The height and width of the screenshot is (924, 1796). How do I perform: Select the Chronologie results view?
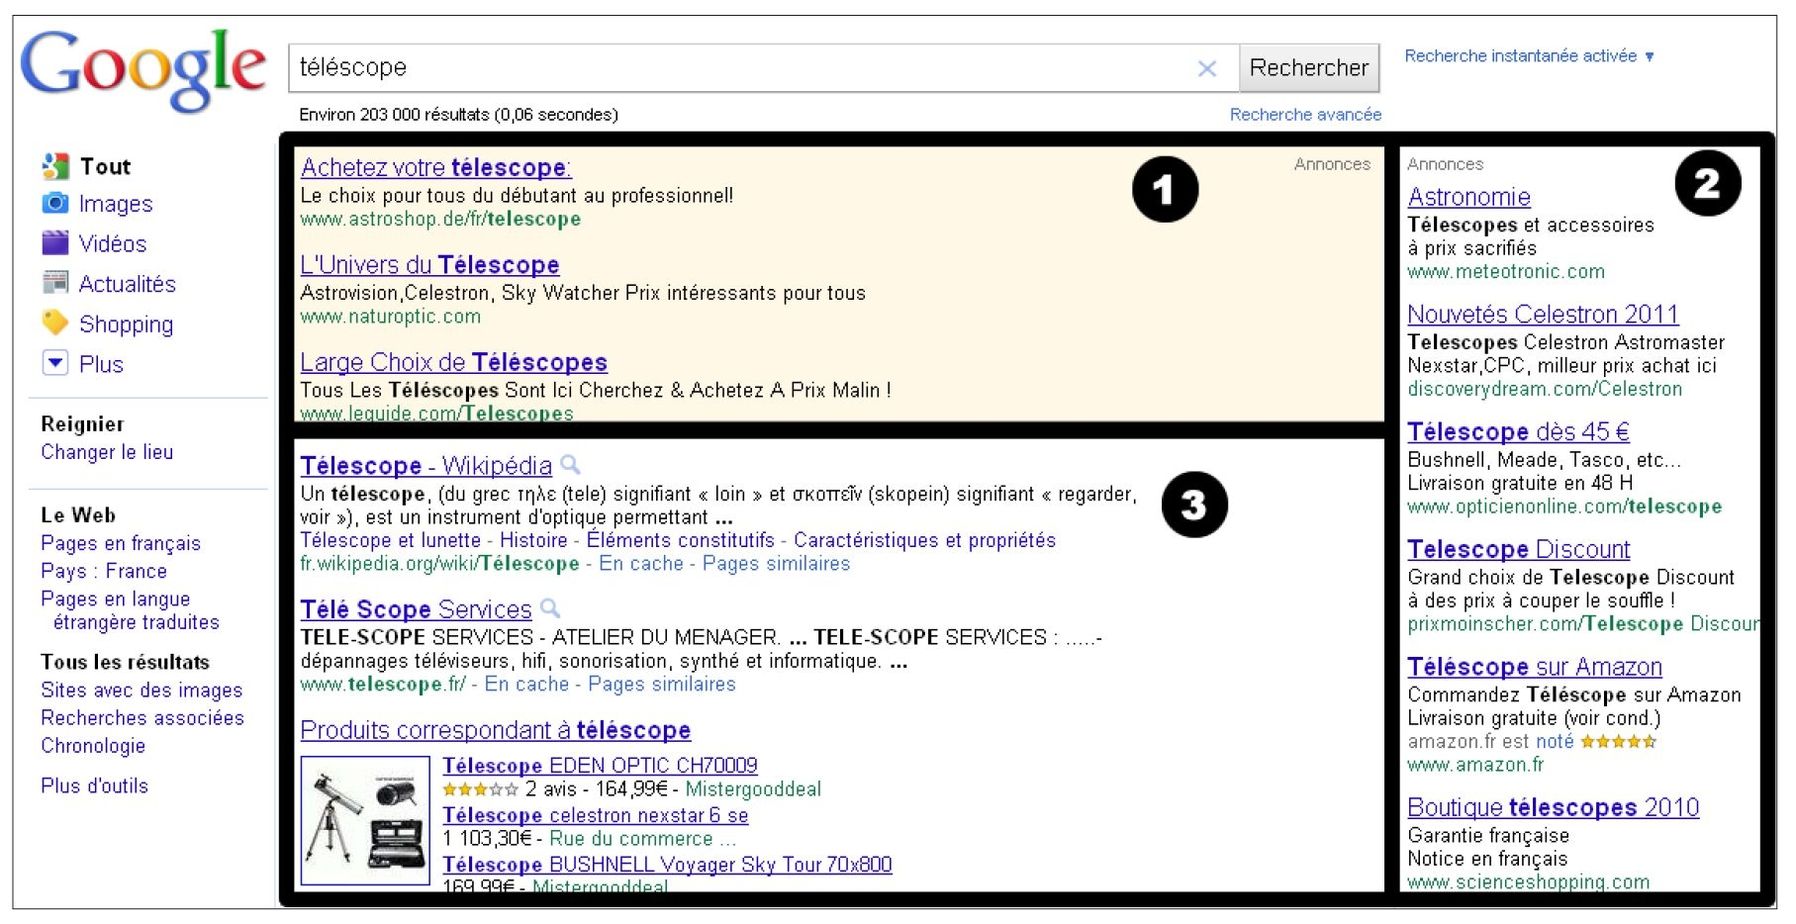coord(93,745)
